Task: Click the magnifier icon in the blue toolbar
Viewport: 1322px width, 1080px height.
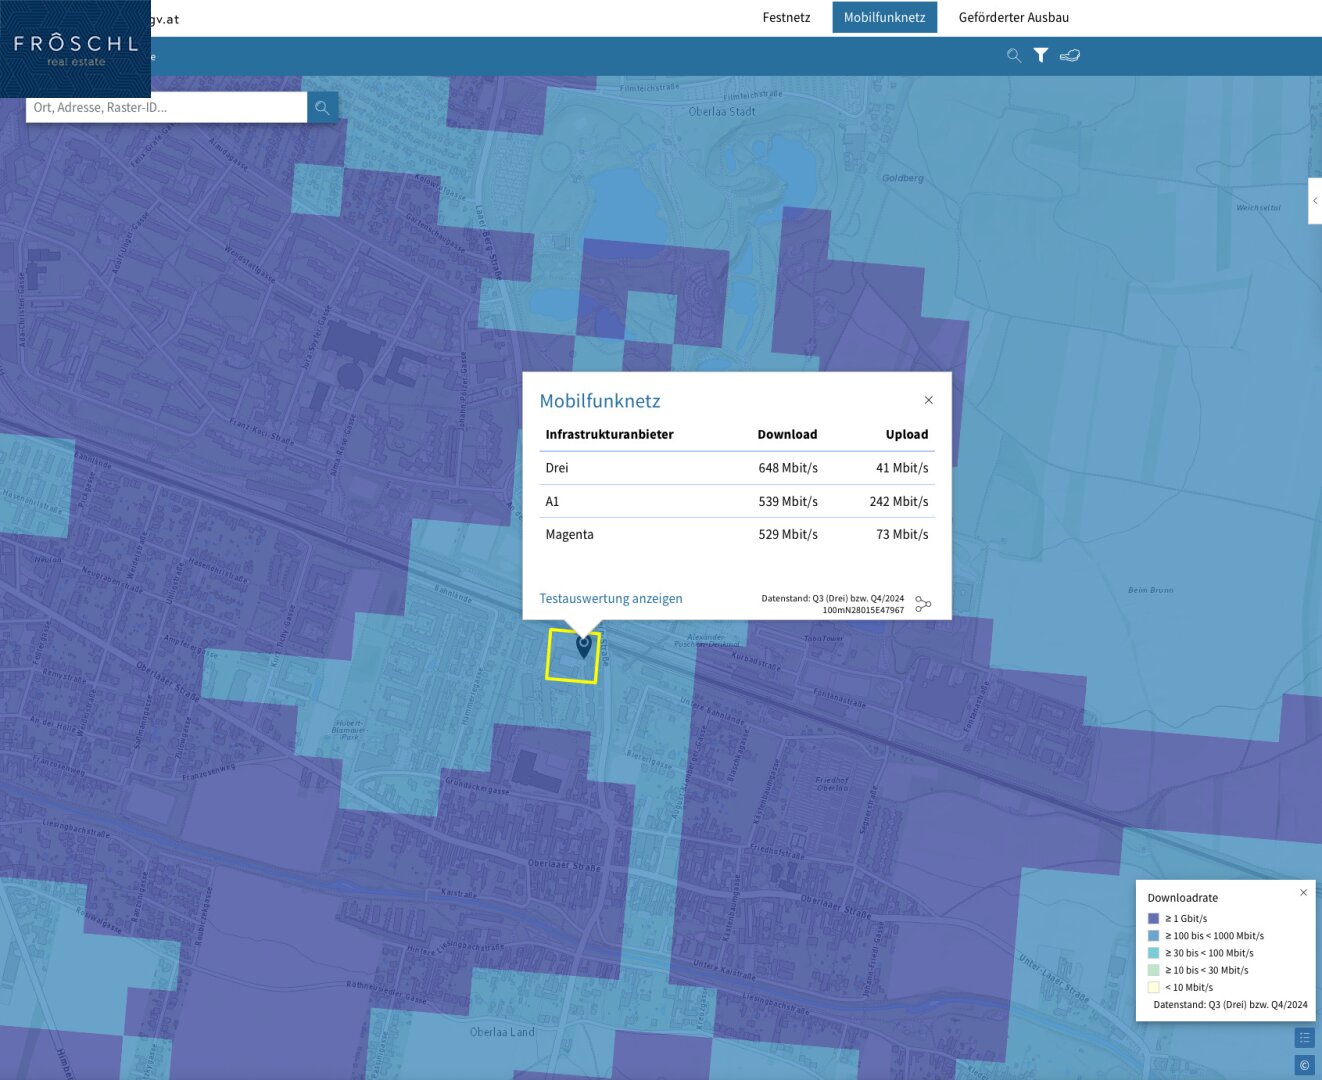Action: tap(1013, 56)
